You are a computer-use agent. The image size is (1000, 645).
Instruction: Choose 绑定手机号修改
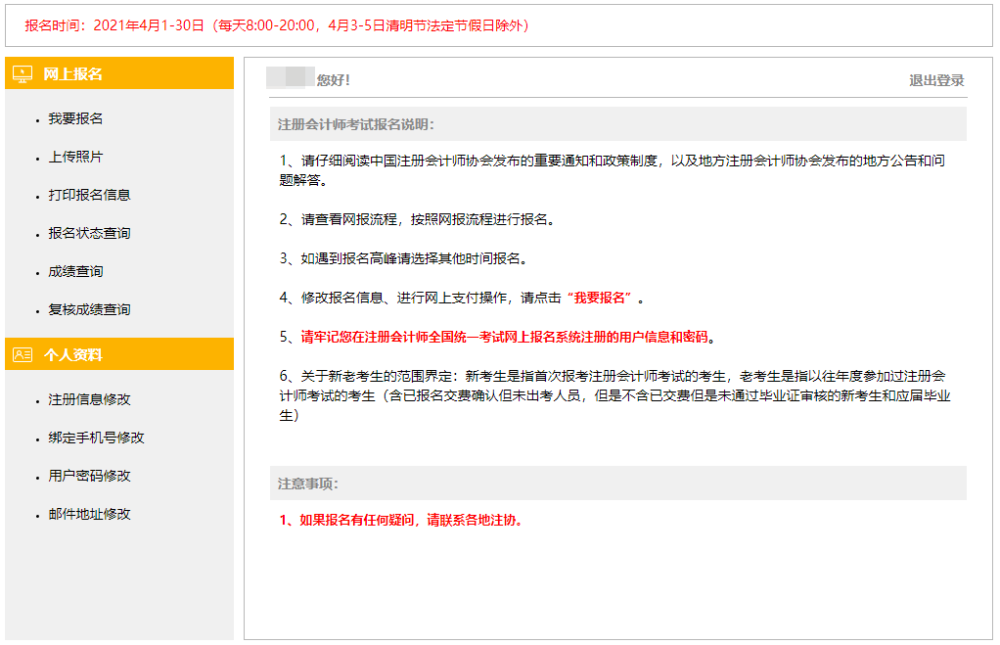tap(96, 438)
